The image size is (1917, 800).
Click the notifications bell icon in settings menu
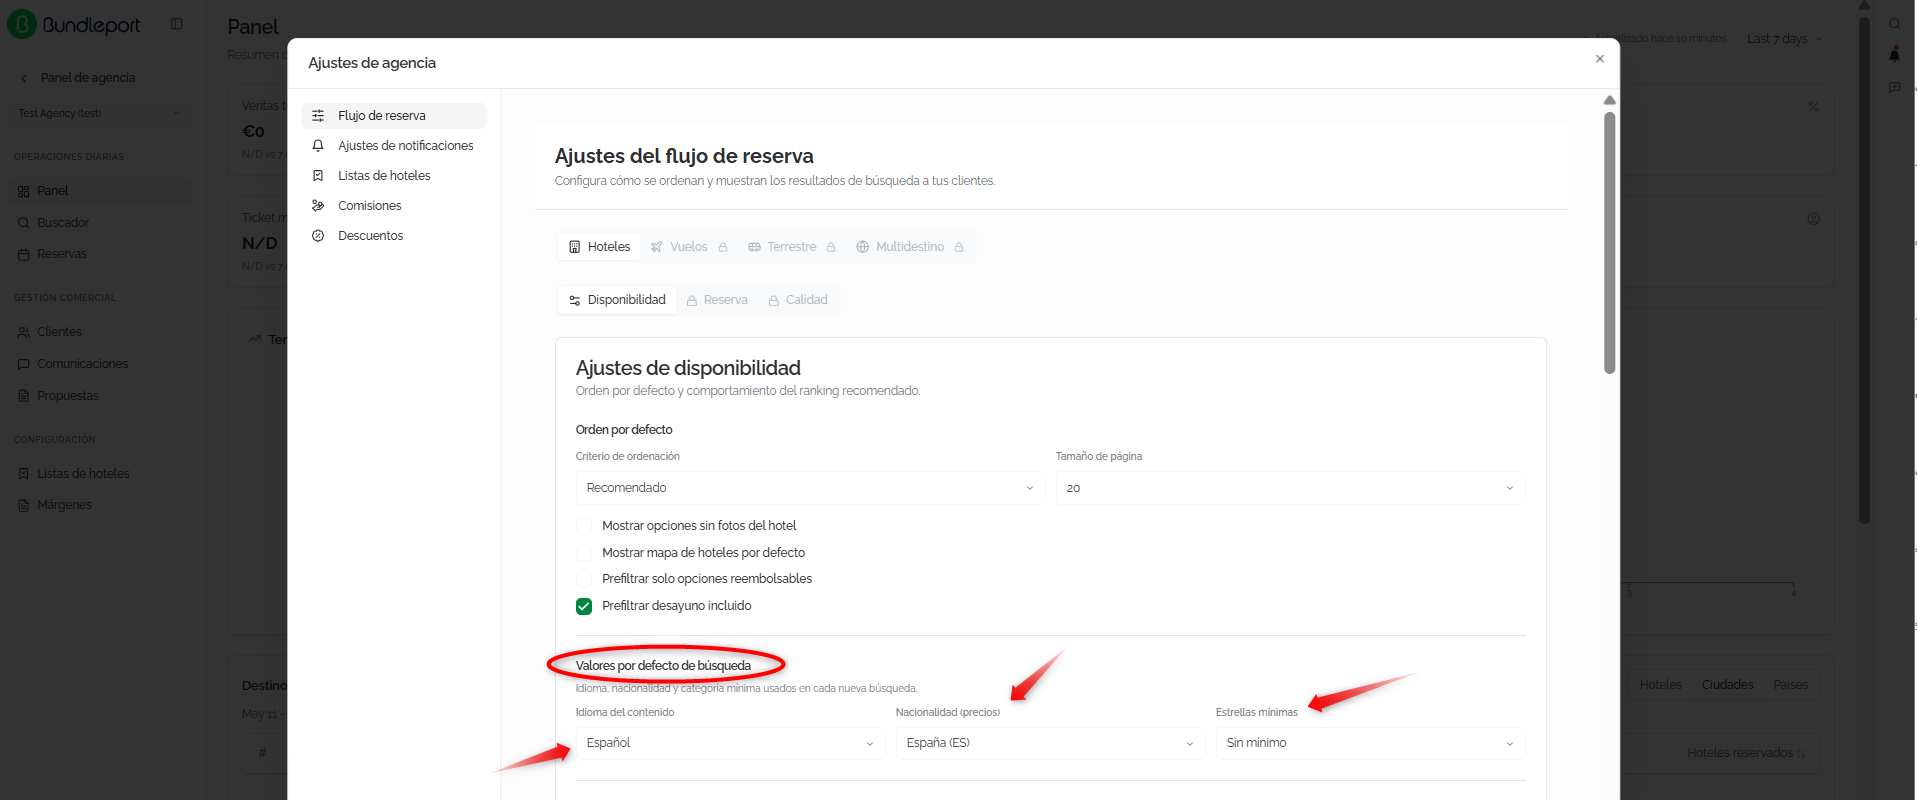coord(318,146)
